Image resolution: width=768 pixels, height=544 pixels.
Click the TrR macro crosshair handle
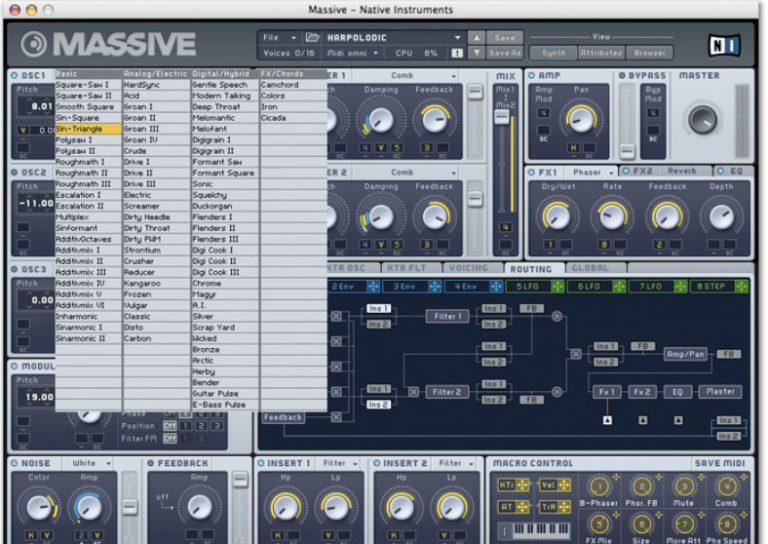point(564,507)
